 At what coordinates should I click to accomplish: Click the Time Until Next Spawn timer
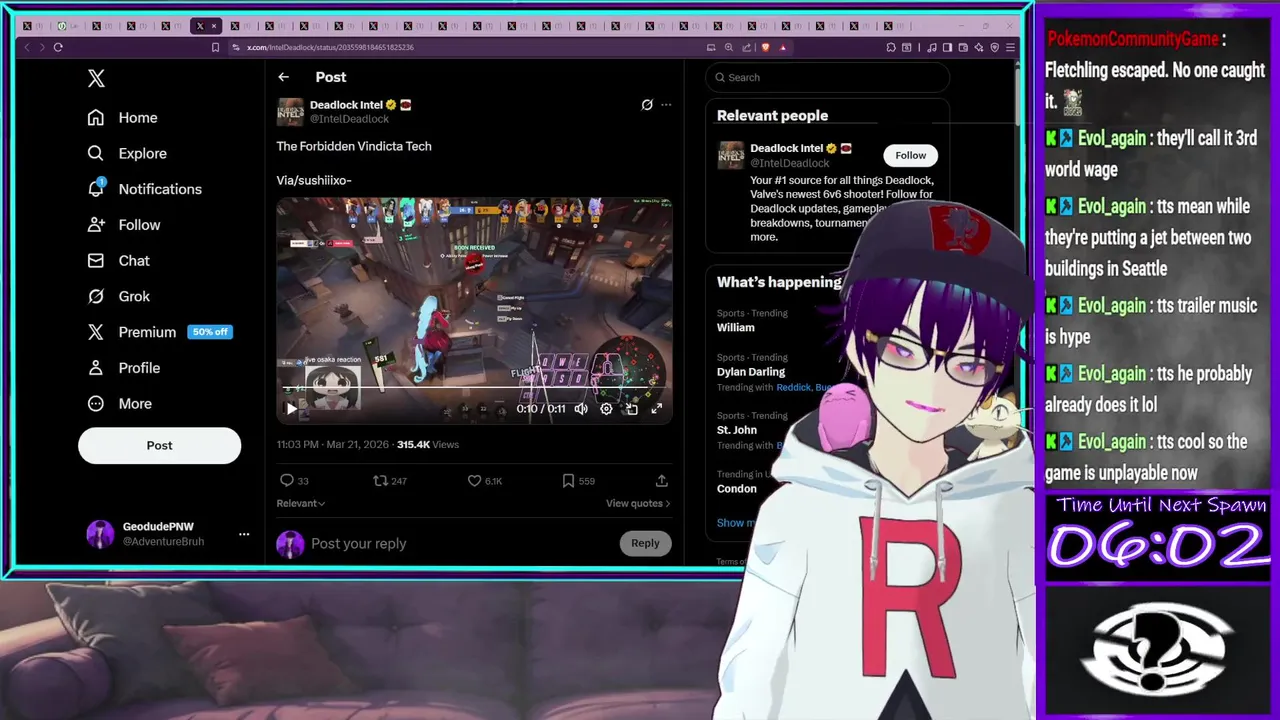click(x=1159, y=536)
